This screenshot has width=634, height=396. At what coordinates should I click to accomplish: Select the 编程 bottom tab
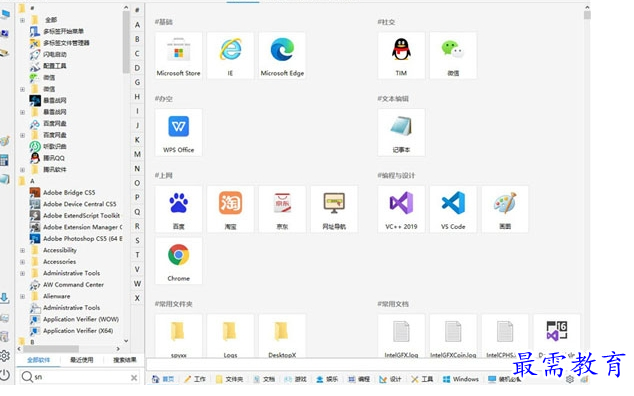click(359, 379)
